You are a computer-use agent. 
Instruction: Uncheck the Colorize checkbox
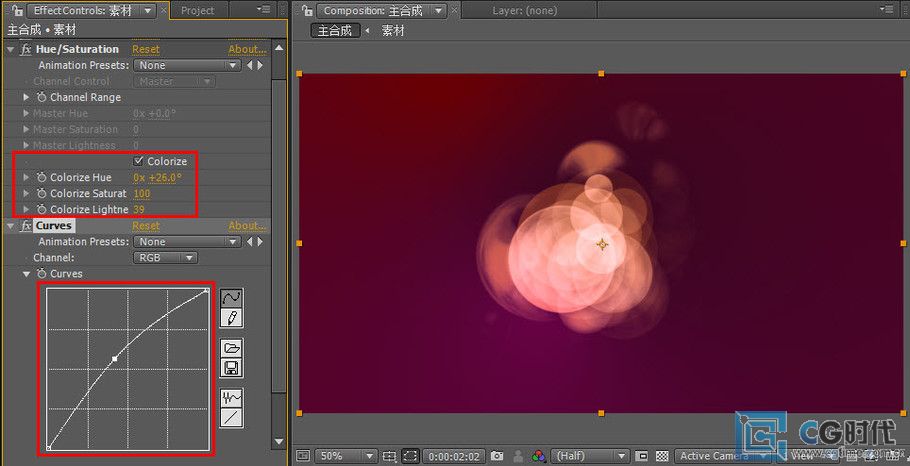(x=138, y=161)
